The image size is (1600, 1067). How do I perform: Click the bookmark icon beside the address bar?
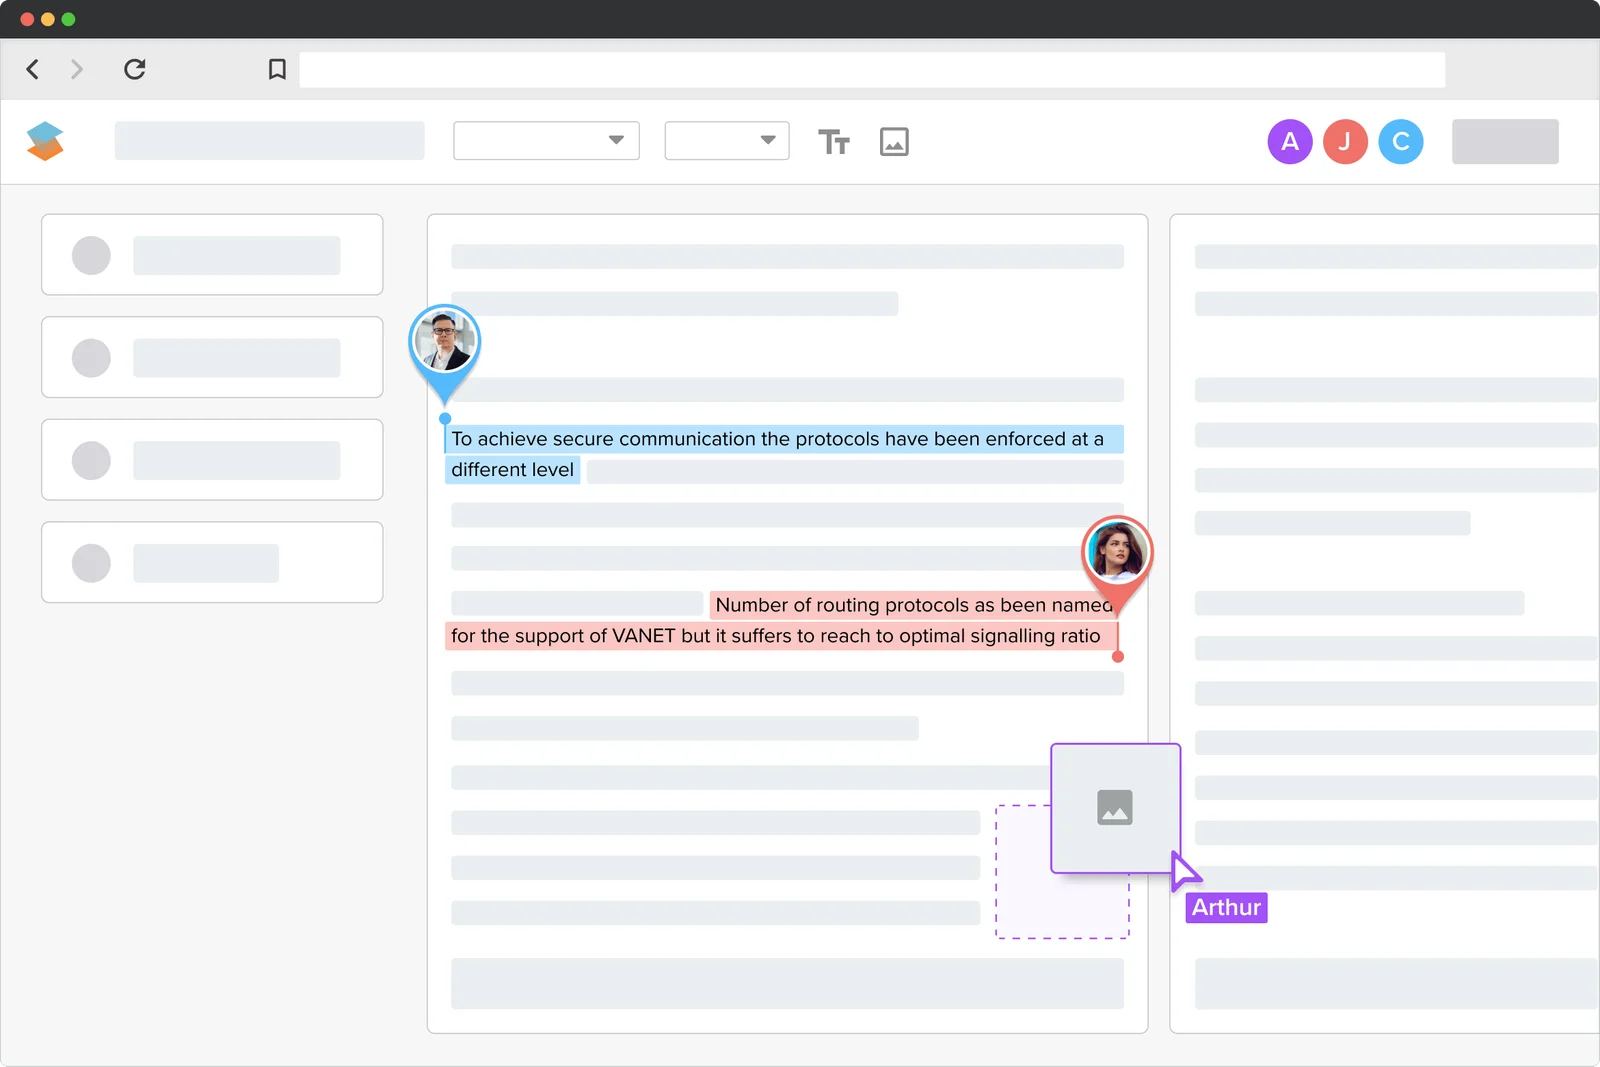click(x=277, y=69)
